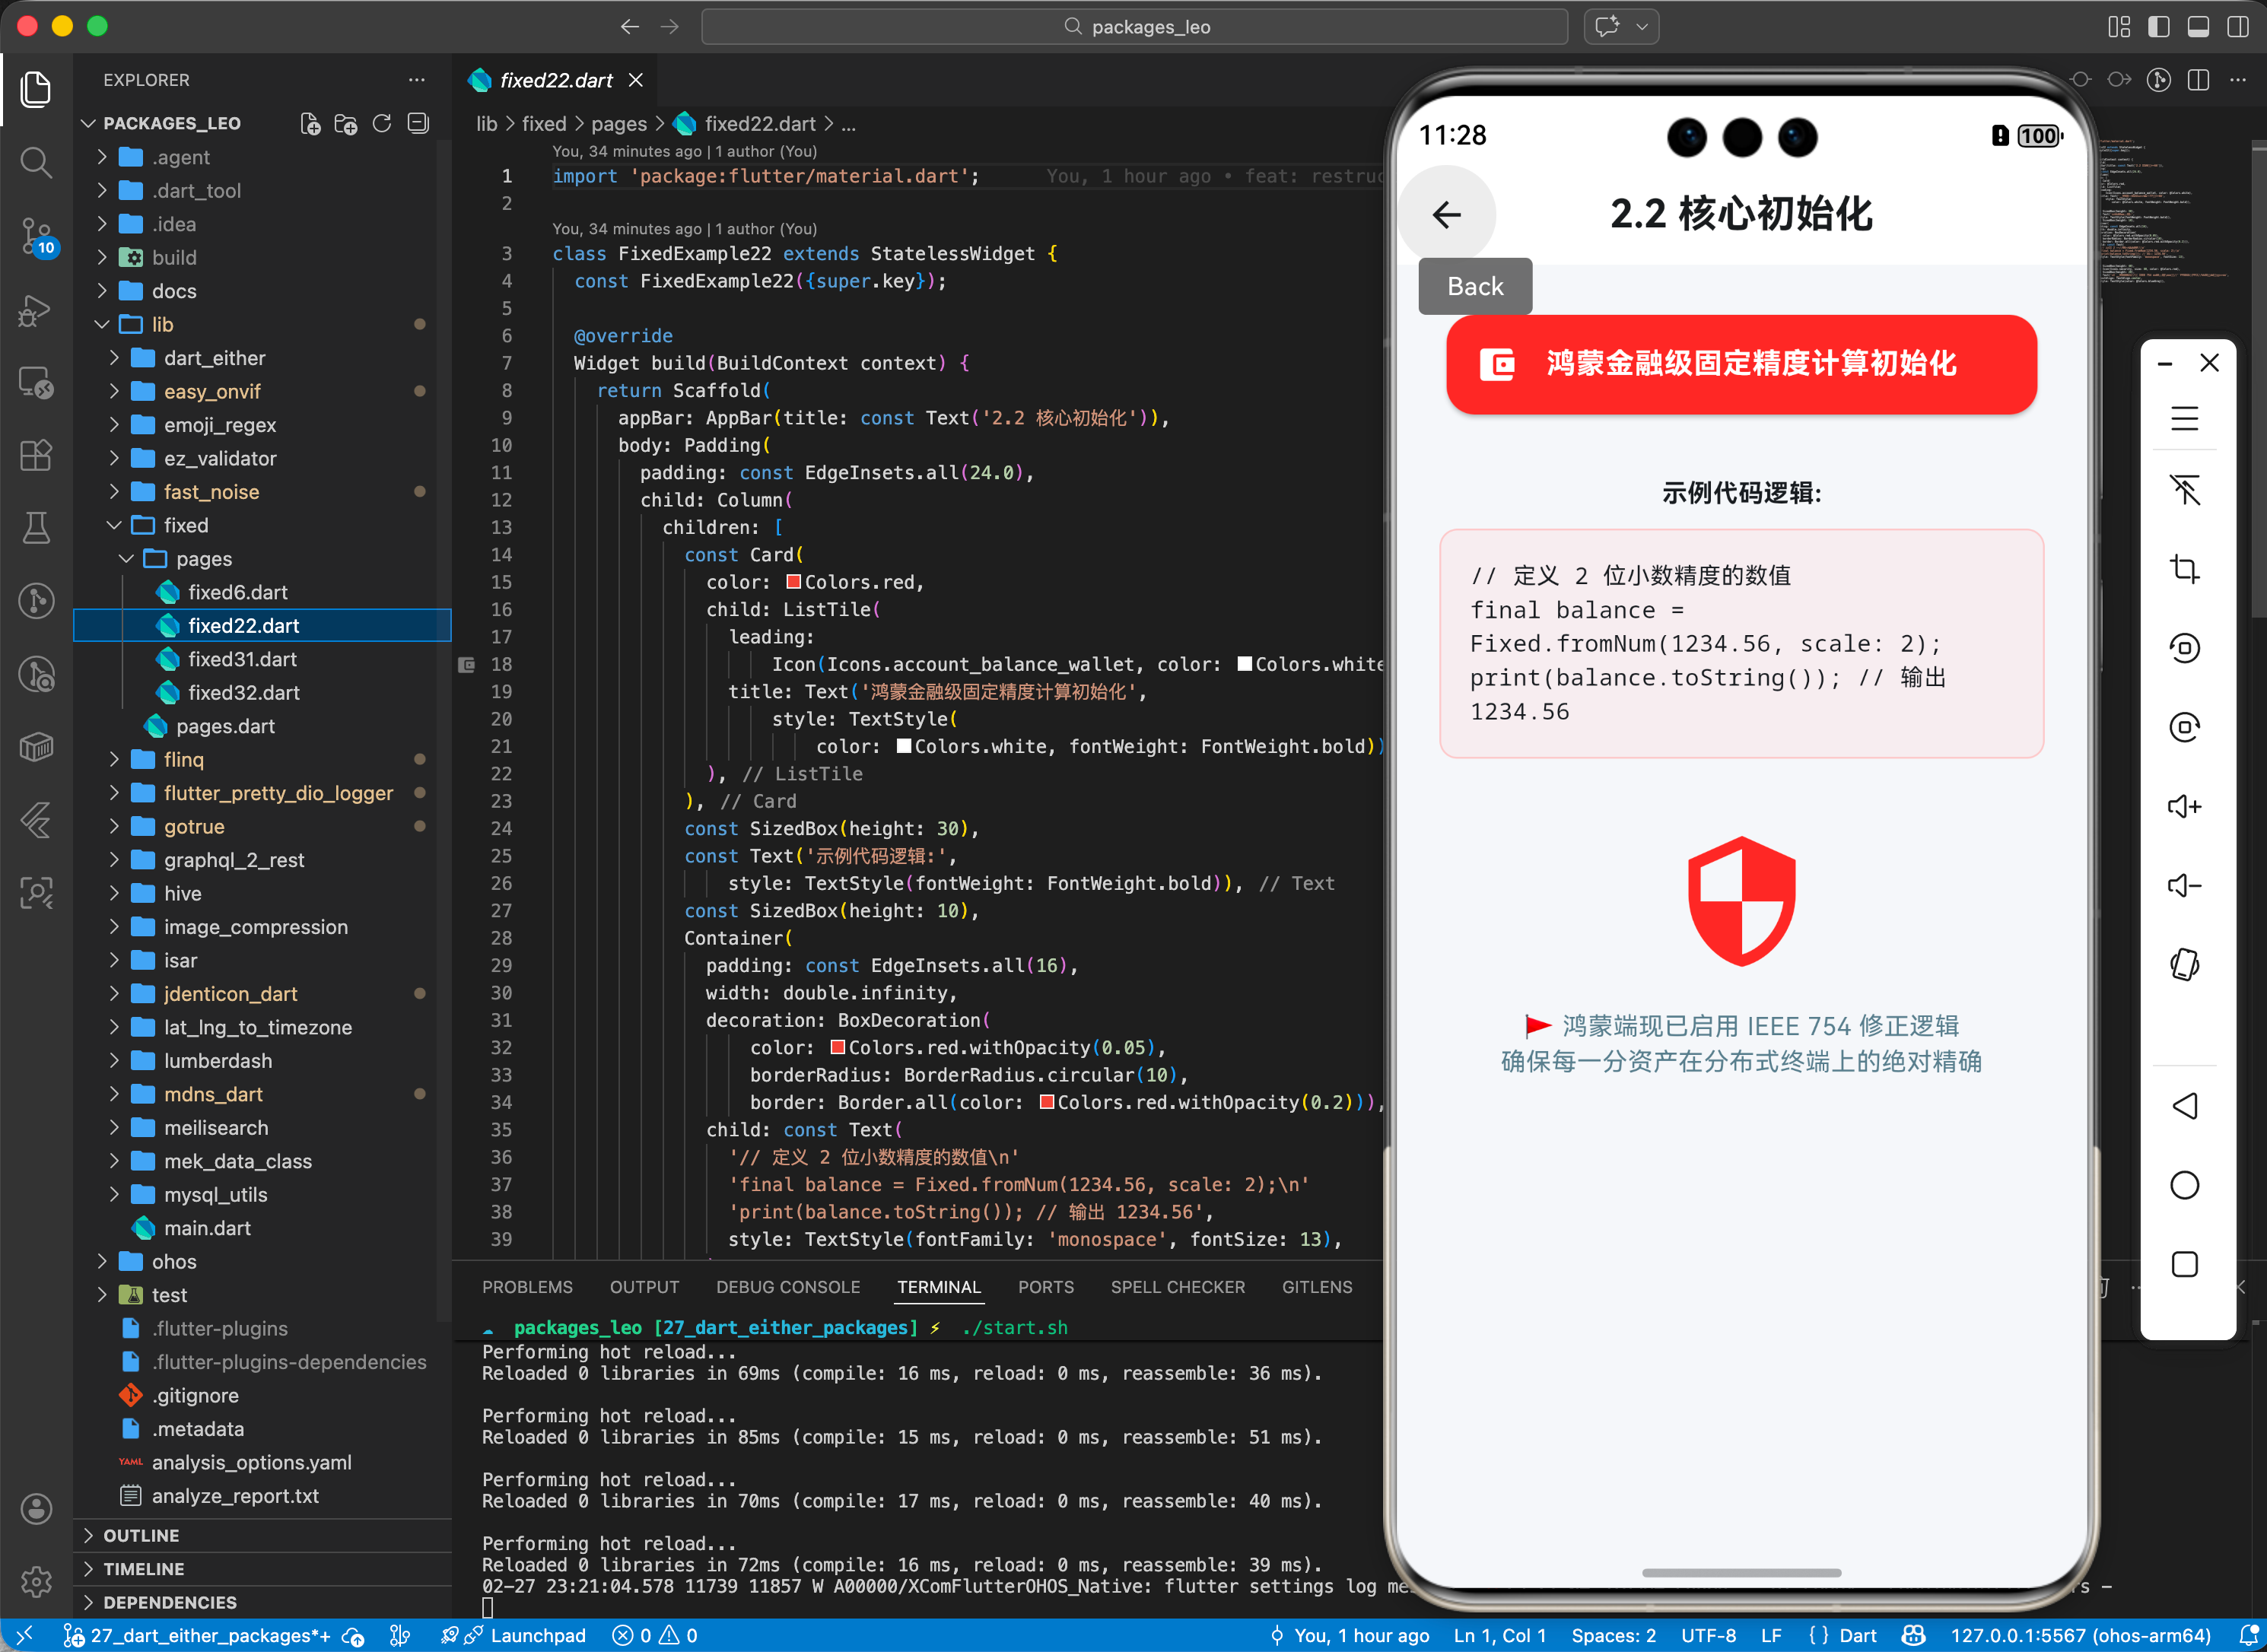Image resolution: width=2267 pixels, height=1652 pixels.
Task: Switch to the DEBUG CONSOLE tab
Action: coord(787,1287)
